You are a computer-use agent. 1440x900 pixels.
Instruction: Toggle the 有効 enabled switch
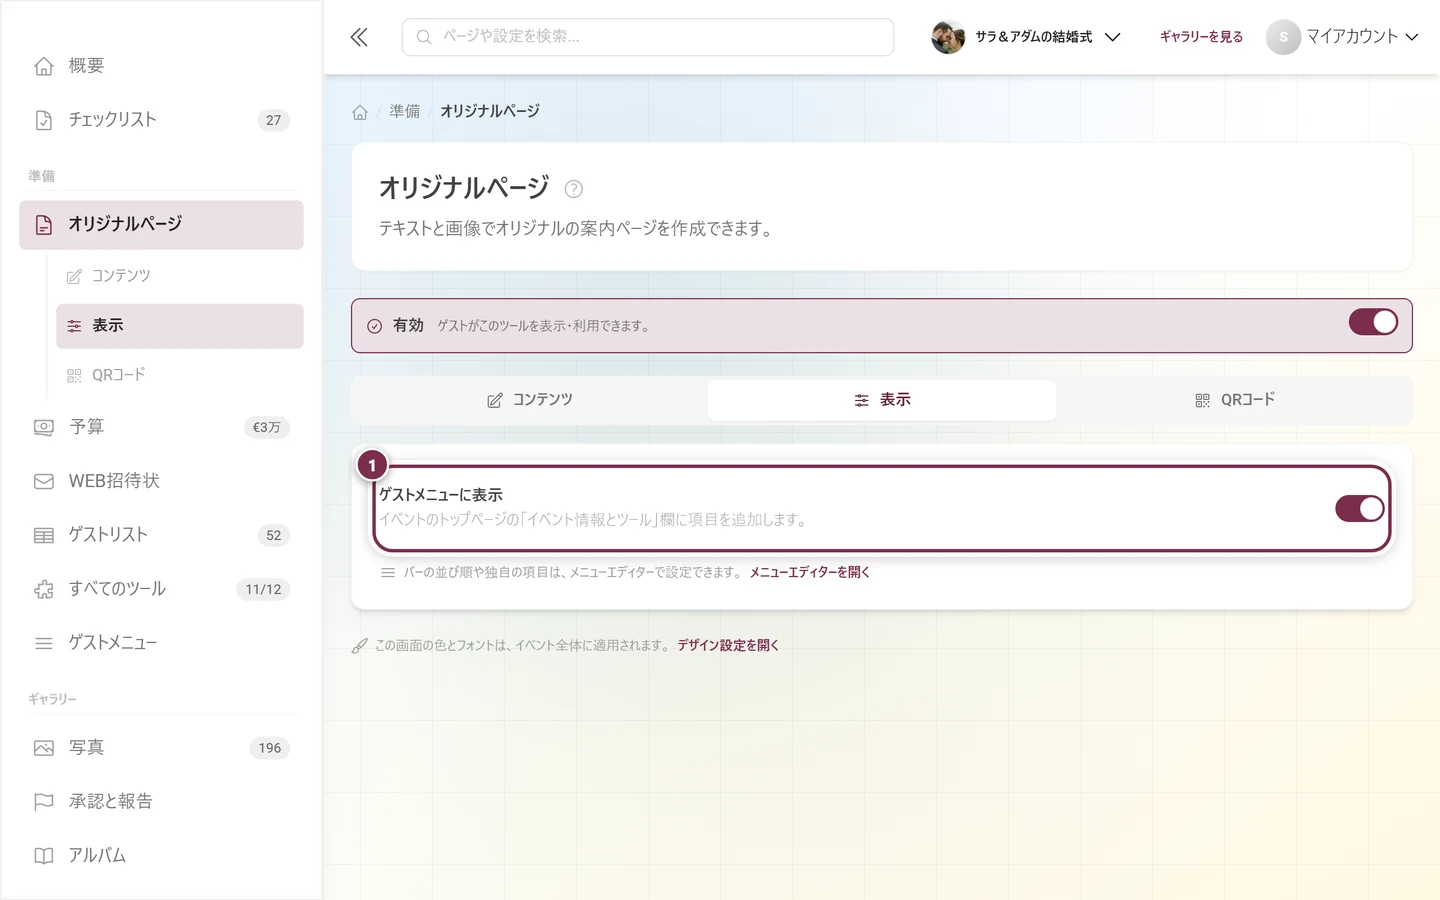[1373, 322]
